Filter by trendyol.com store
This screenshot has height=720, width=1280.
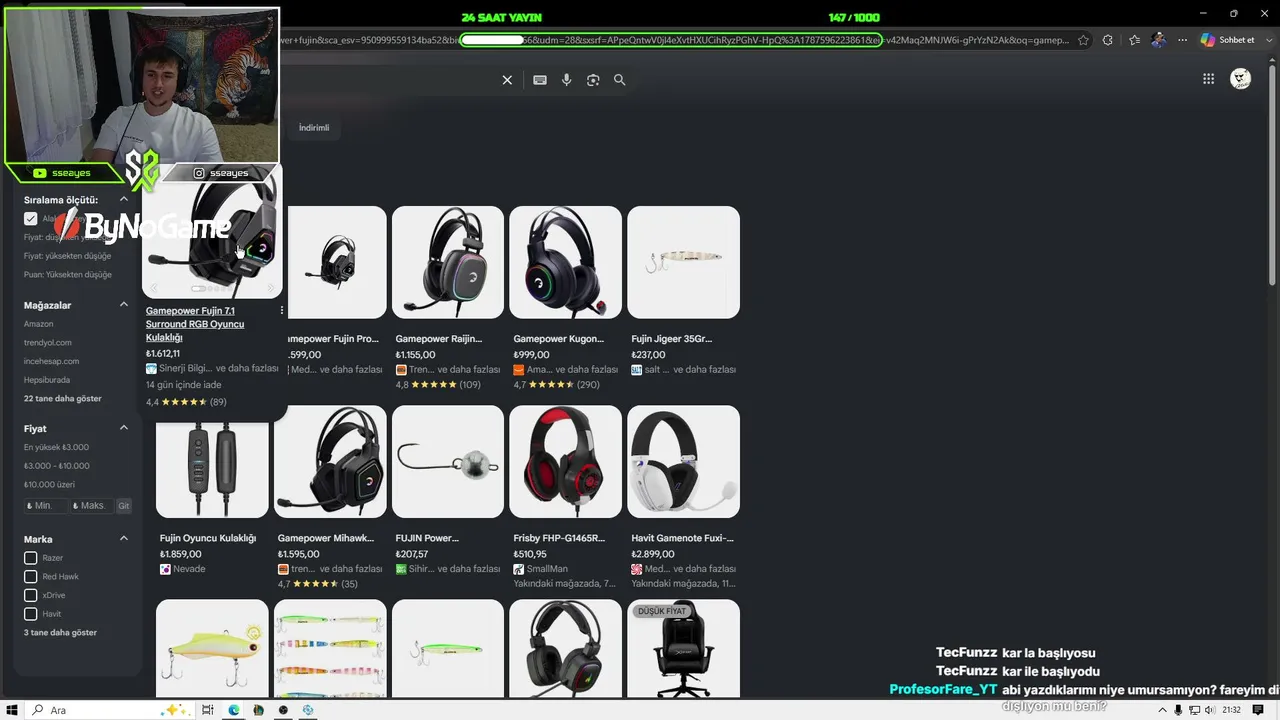click(x=48, y=343)
